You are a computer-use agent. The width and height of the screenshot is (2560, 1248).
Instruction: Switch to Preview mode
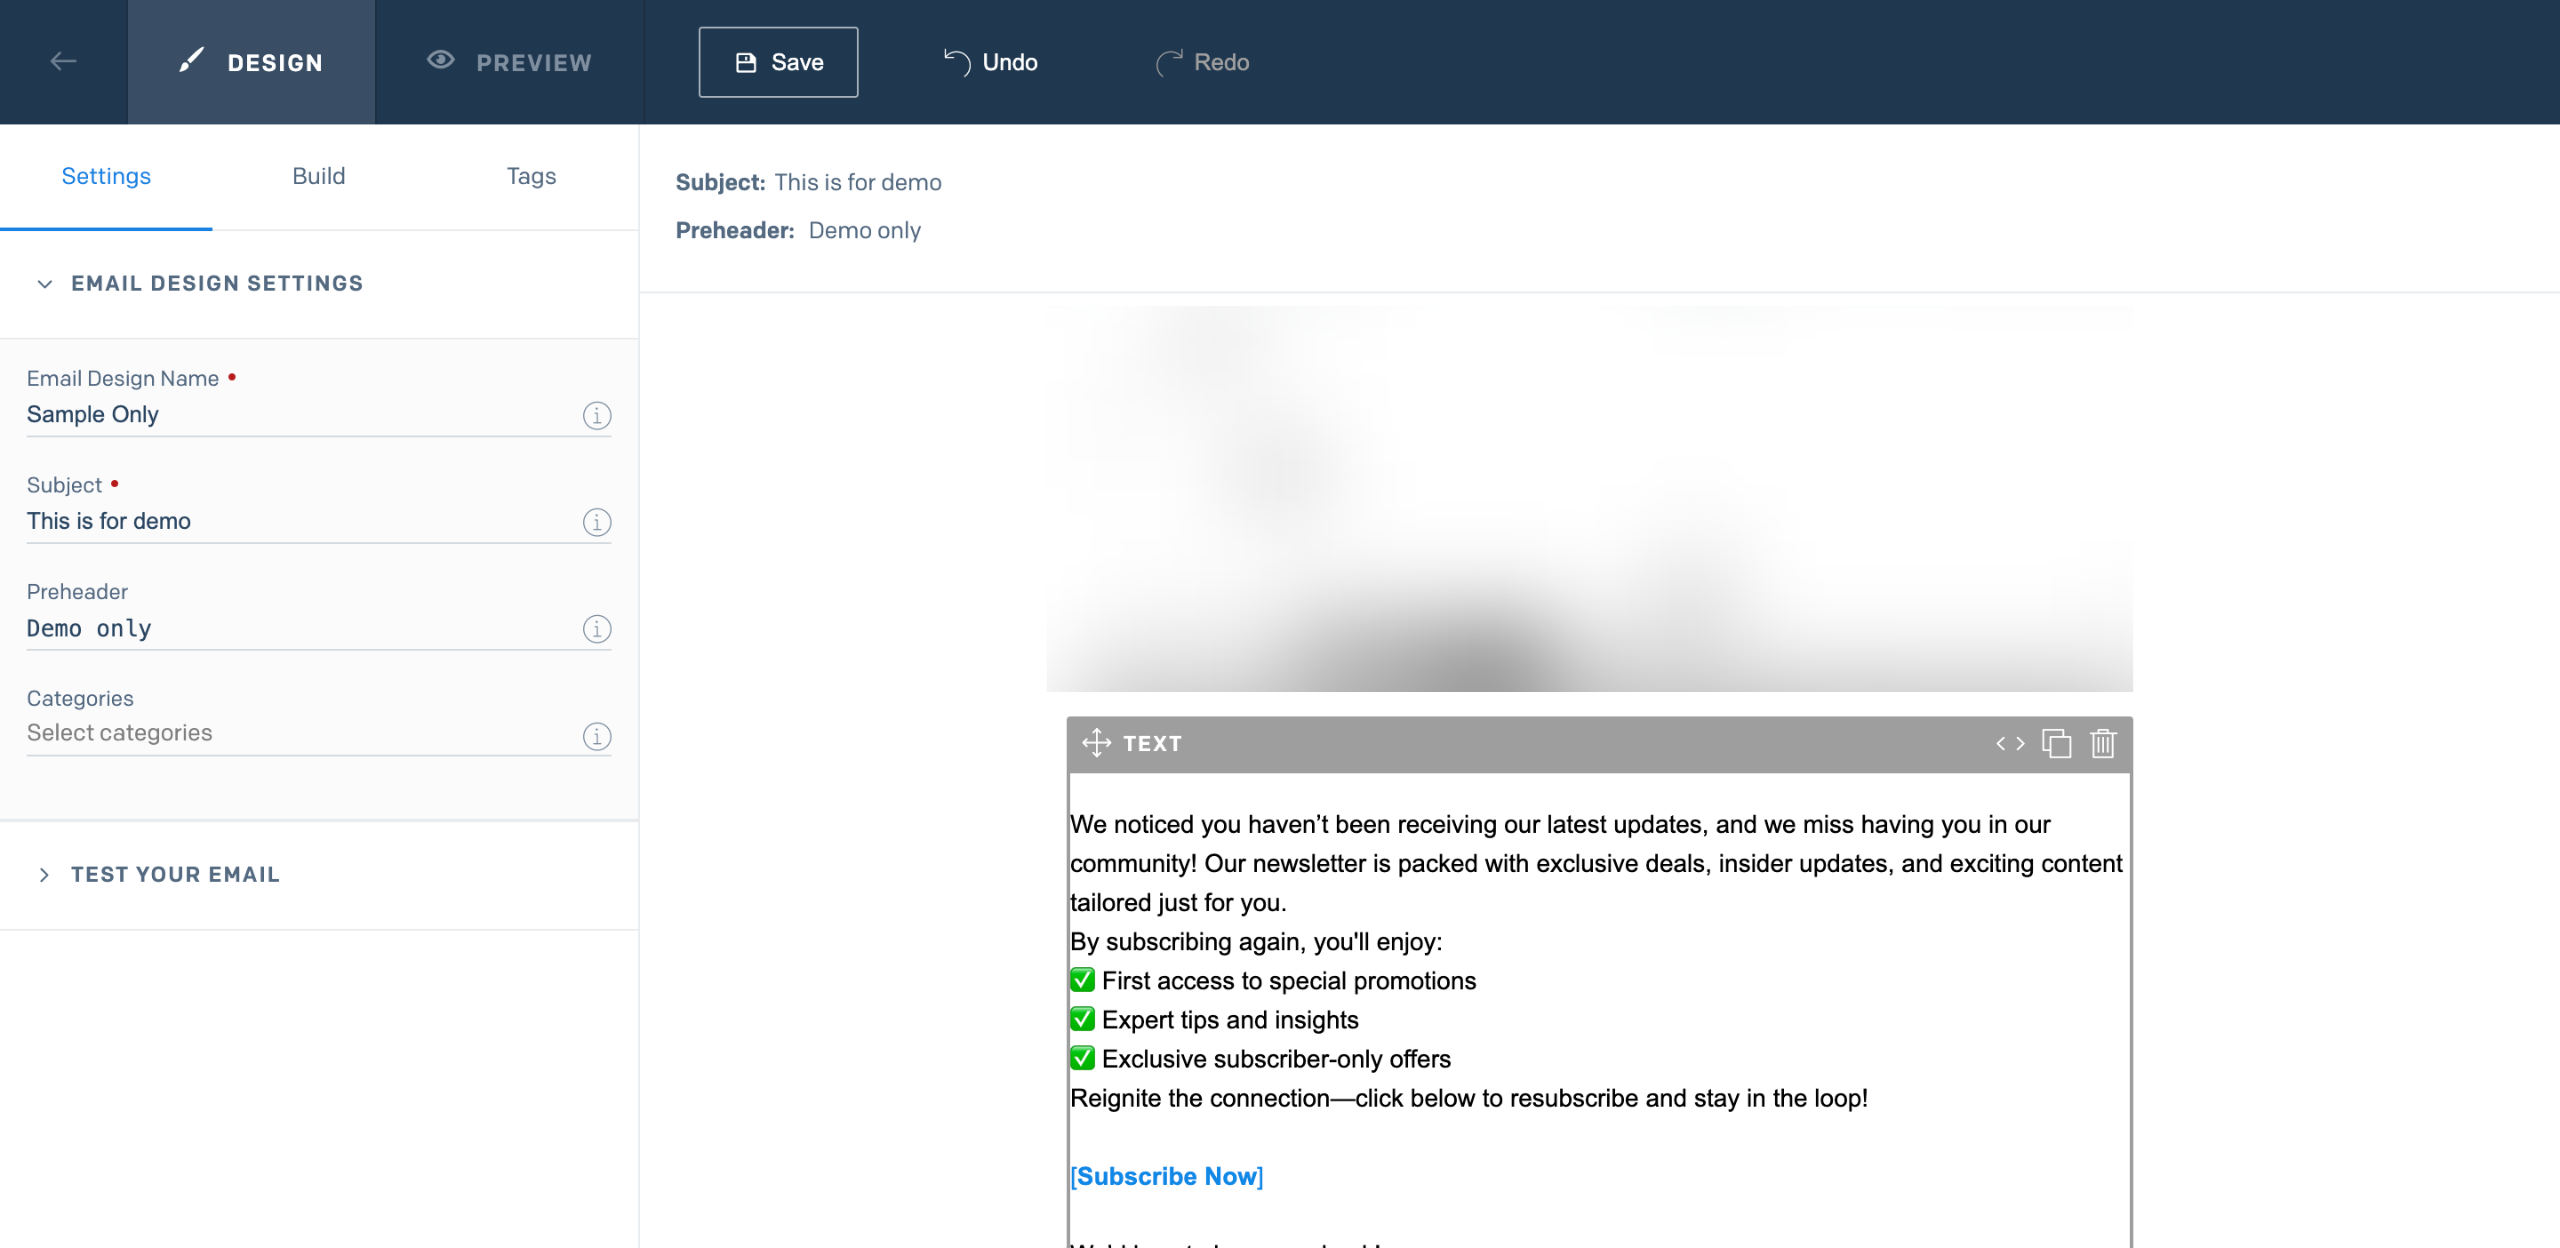[x=509, y=62]
